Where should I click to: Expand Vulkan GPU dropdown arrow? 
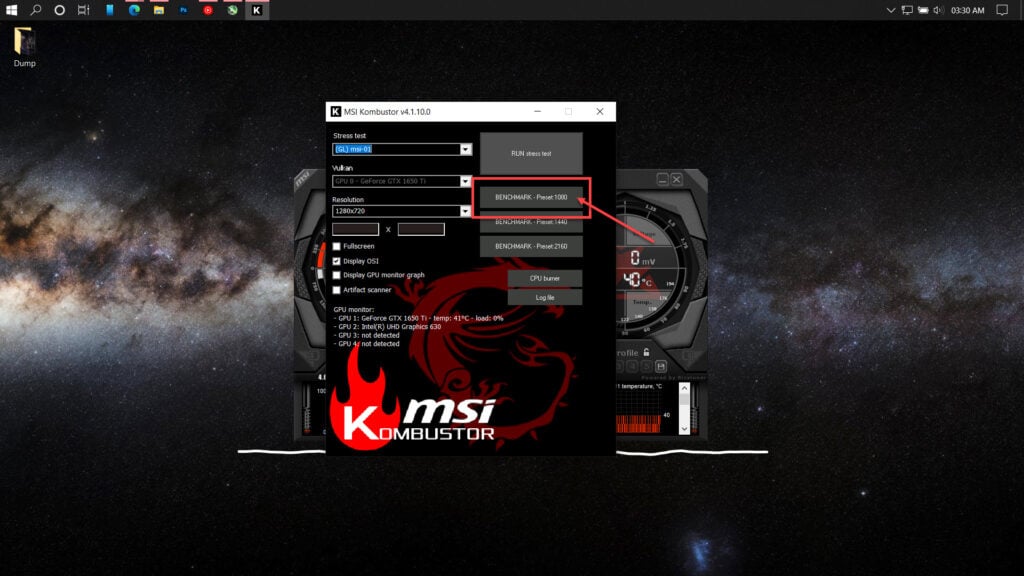tap(466, 181)
